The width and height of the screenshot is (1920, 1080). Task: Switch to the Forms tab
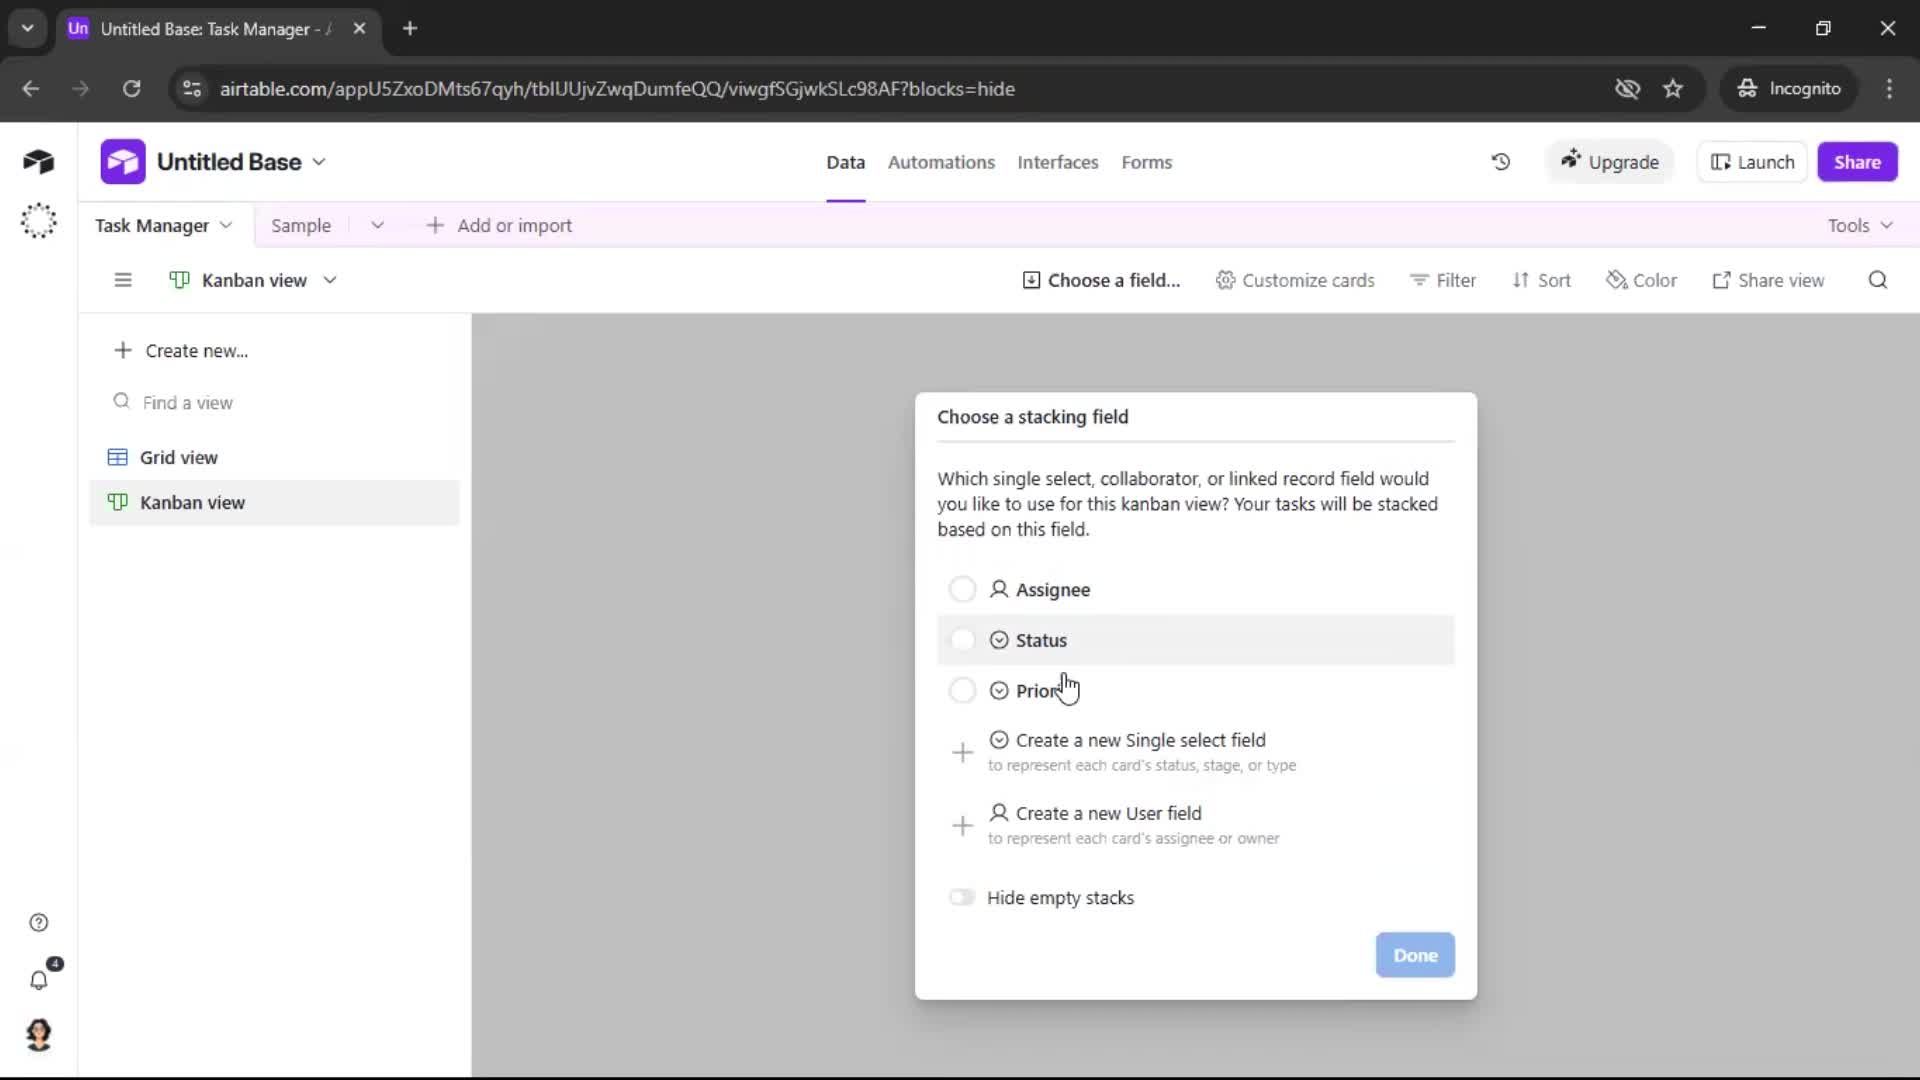pyautogui.click(x=1146, y=162)
